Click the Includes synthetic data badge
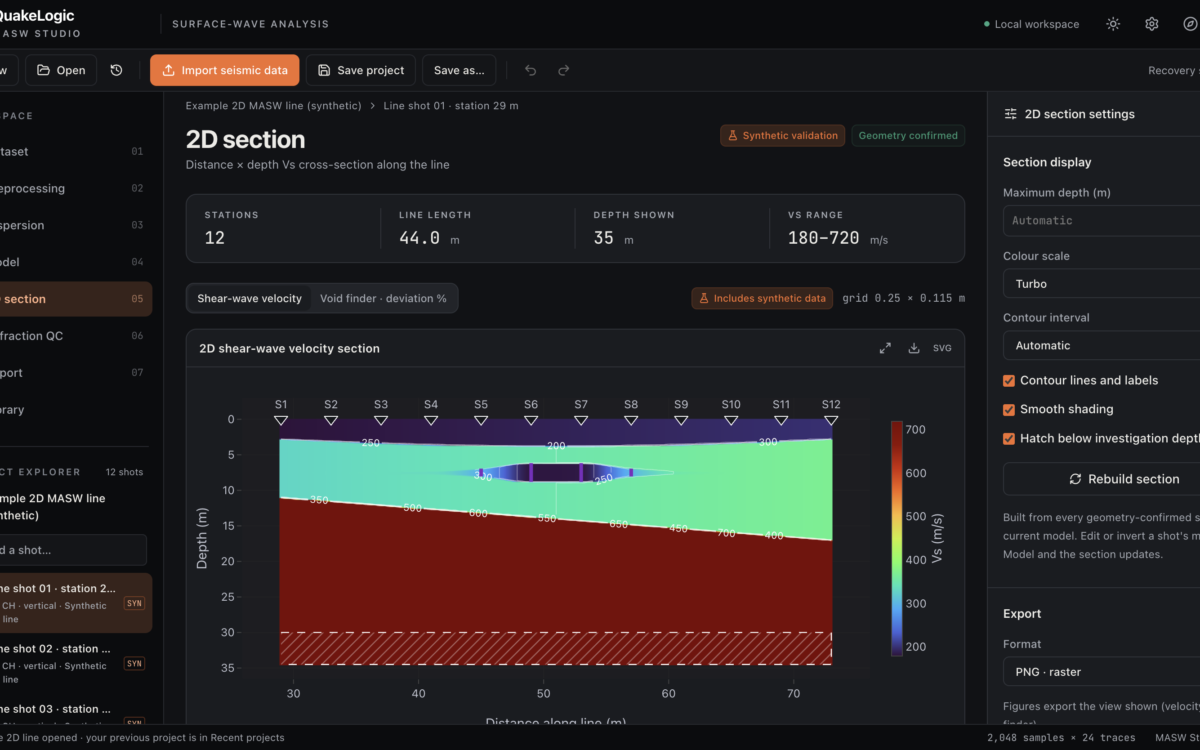This screenshot has width=1200, height=750. tap(762, 298)
